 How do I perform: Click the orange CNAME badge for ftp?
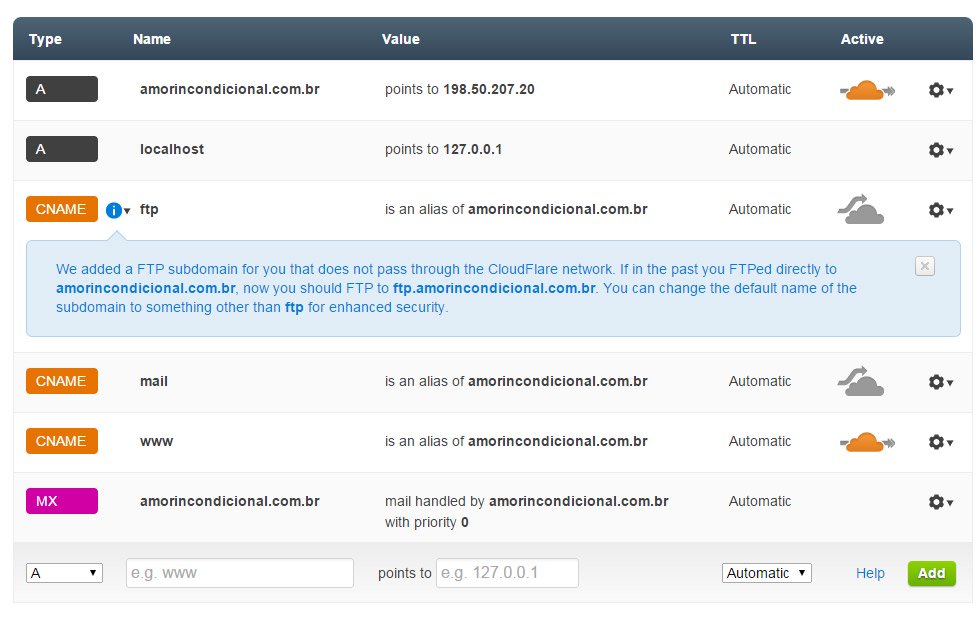(62, 209)
